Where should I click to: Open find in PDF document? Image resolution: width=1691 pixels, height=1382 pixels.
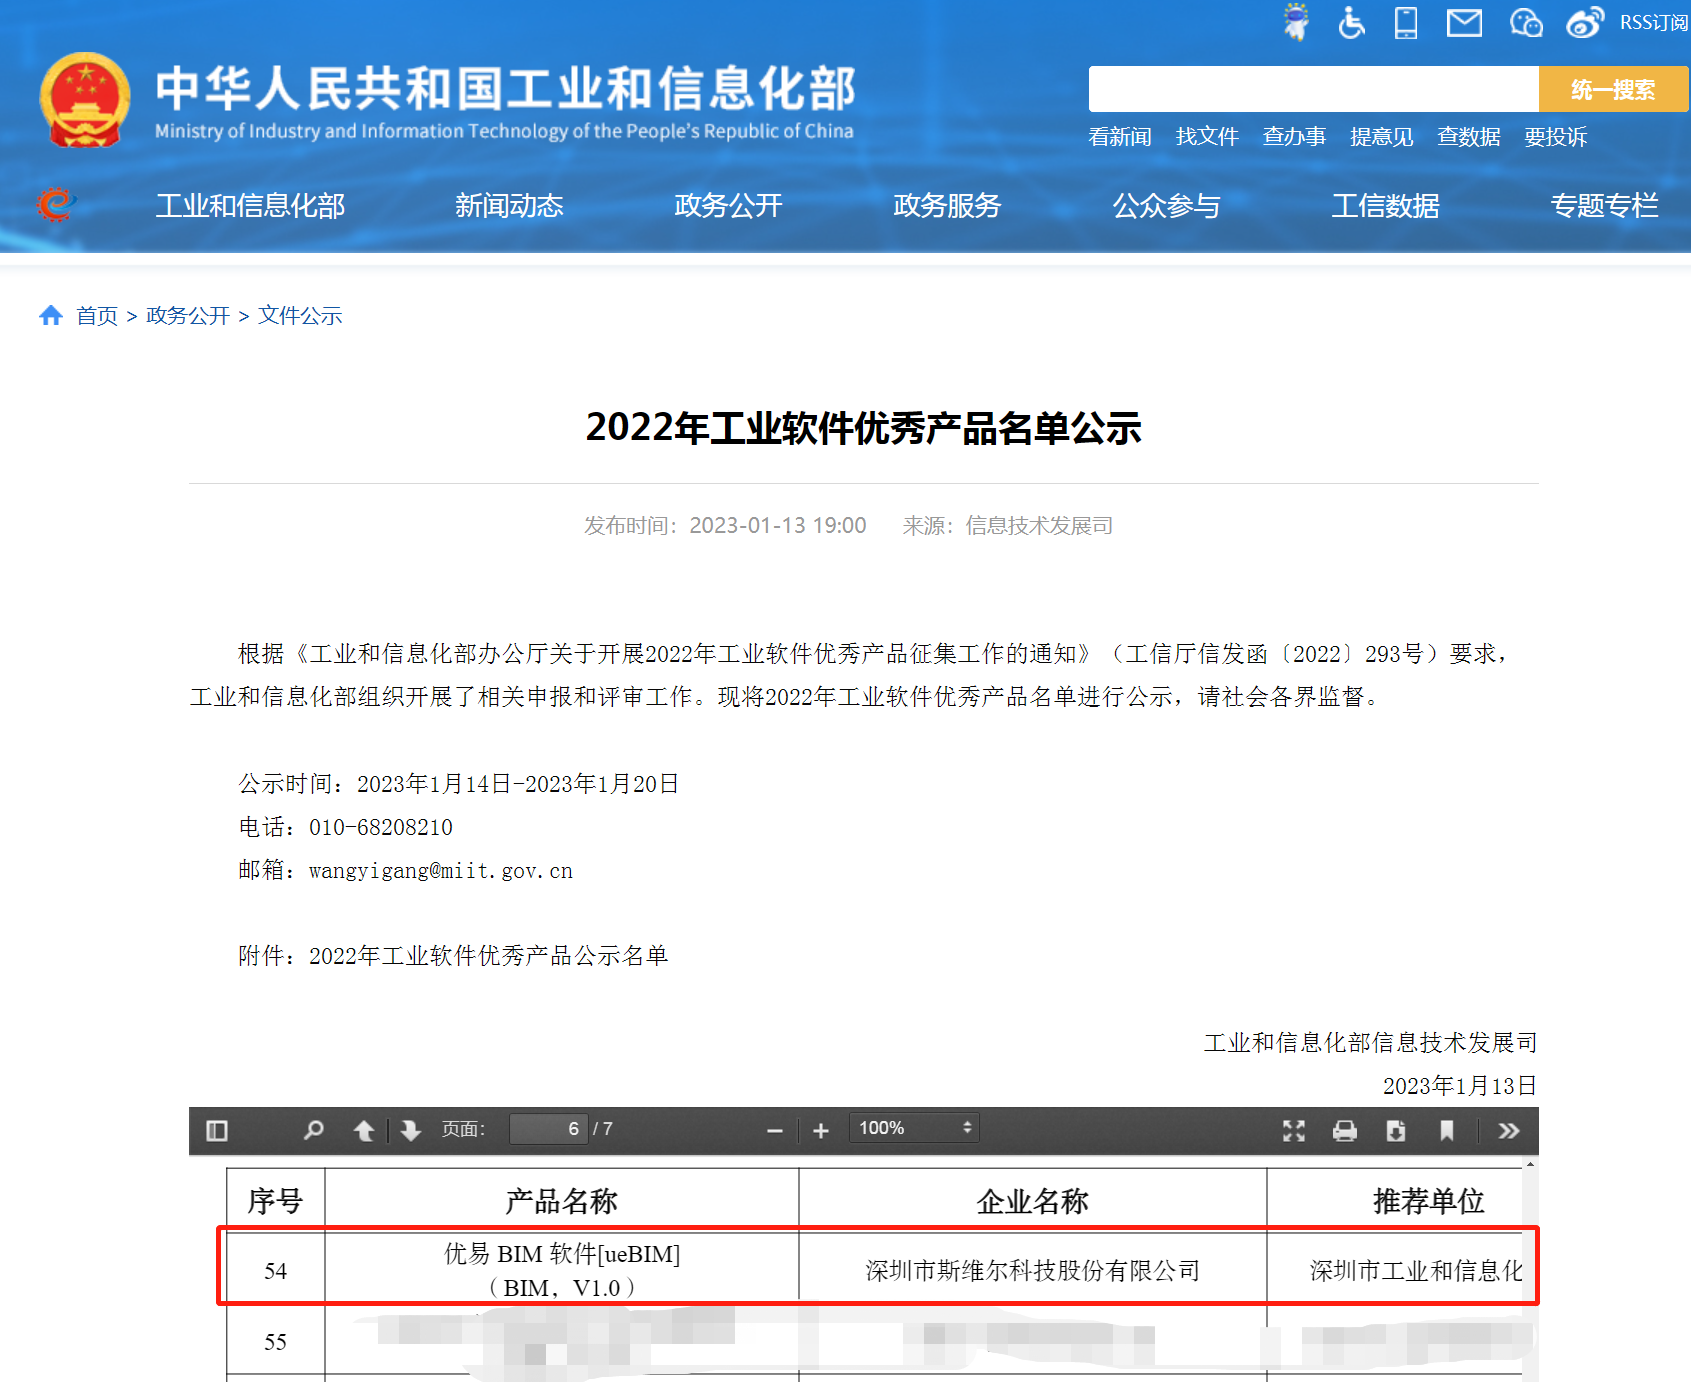[x=314, y=1130]
